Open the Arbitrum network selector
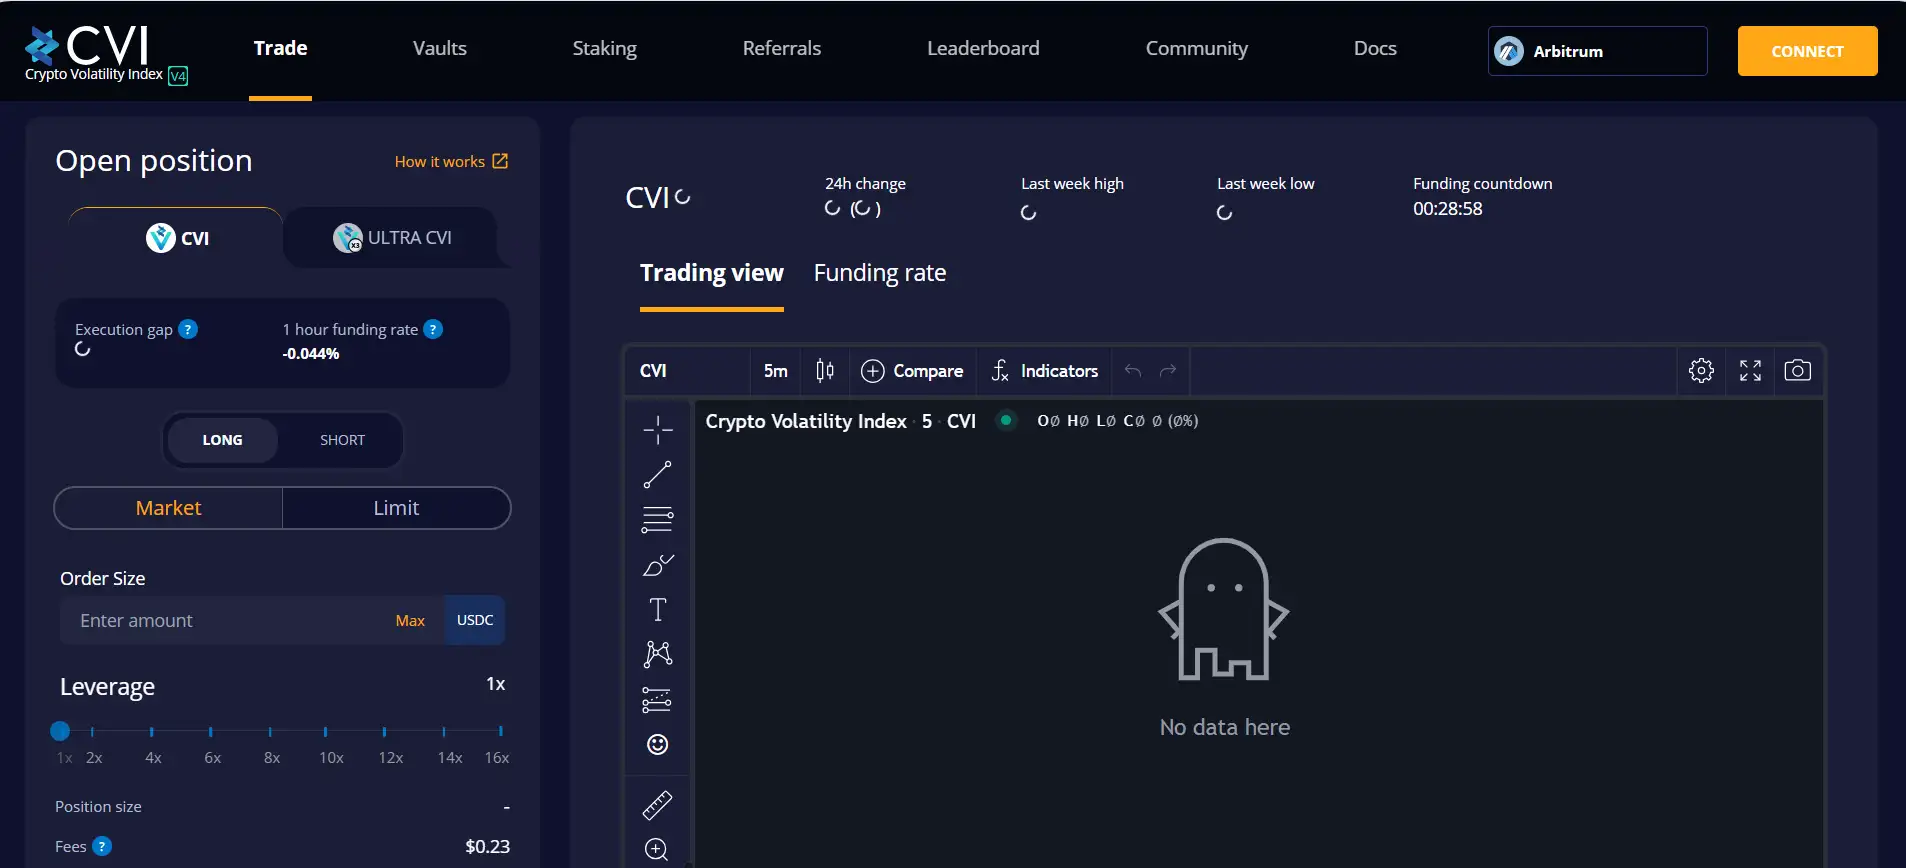 [1597, 51]
